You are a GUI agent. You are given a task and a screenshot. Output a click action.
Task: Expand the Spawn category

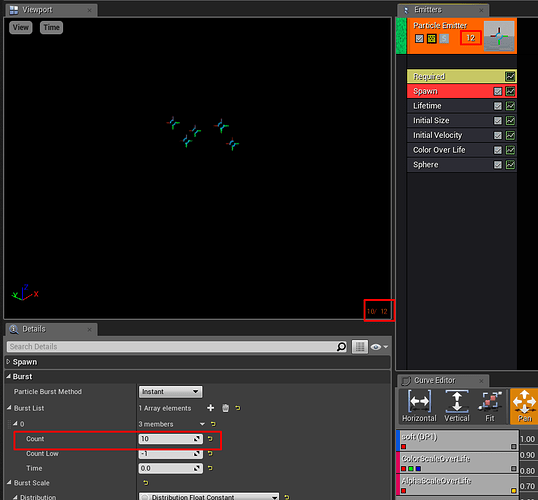coord(9,362)
